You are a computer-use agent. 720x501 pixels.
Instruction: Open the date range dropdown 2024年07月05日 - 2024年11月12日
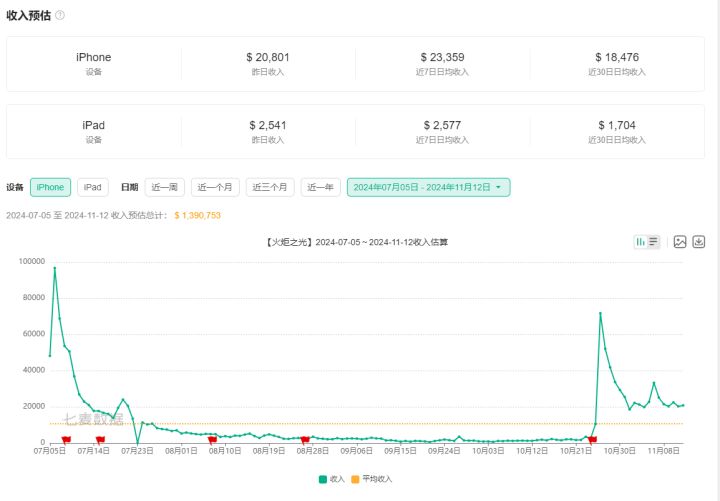[428, 187]
